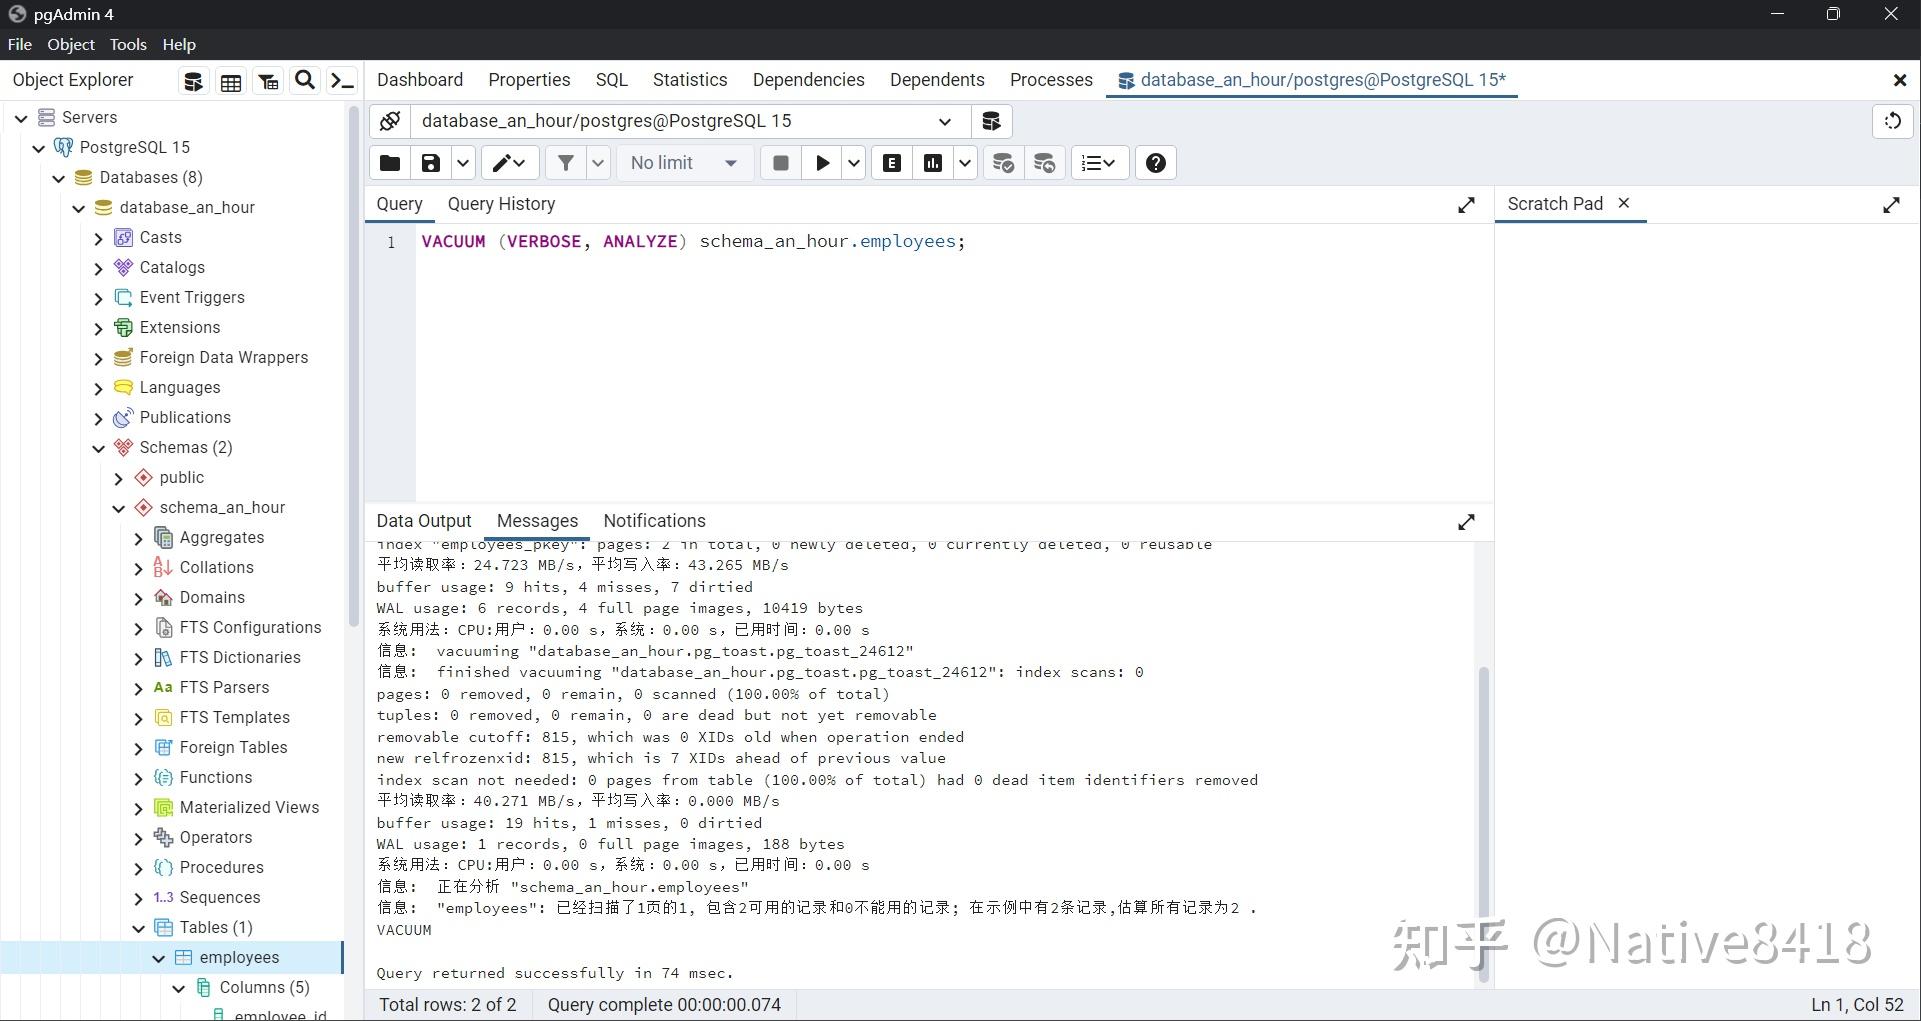Click the Search objects magnifier icon

[x=305, y=80]
